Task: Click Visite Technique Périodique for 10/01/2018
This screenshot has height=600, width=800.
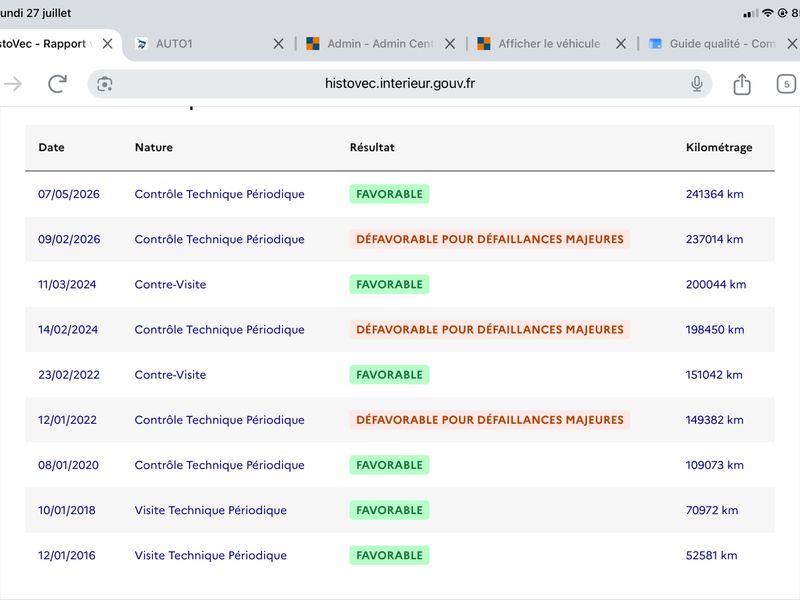Action: point(211,510)
